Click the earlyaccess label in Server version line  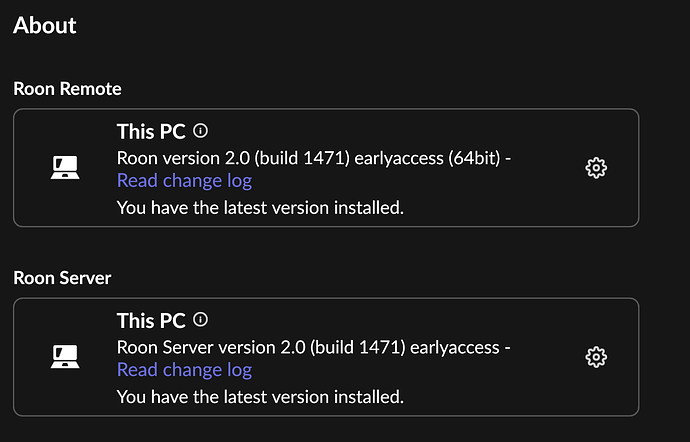tap(455, 348)
